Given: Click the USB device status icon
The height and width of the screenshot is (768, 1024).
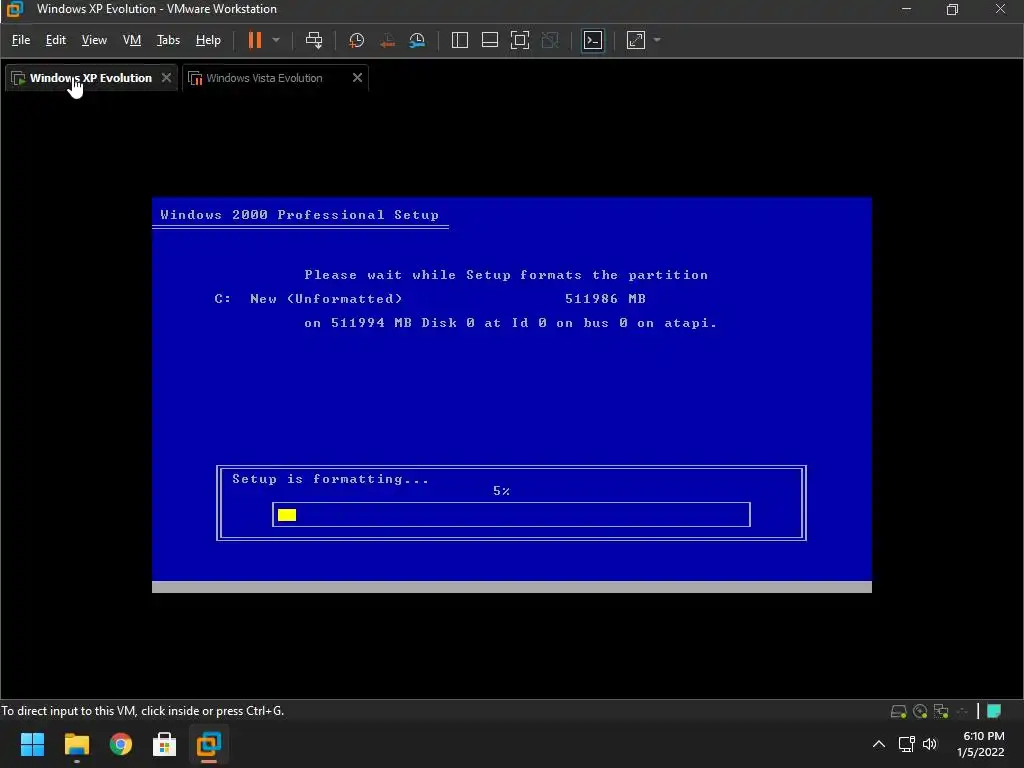Looking at the screenshot, I should click(x=963, y=711).
